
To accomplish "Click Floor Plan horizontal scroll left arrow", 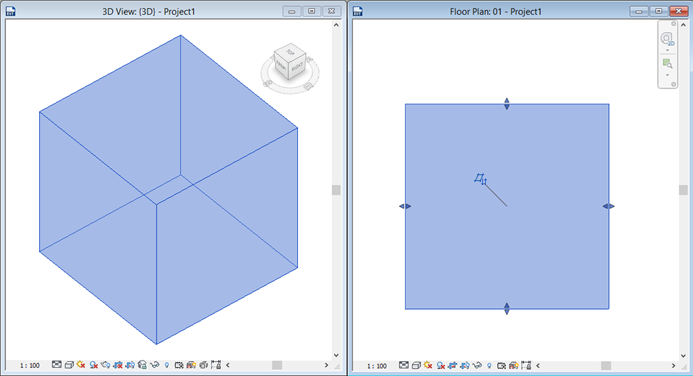I will [x=538, y=365].
